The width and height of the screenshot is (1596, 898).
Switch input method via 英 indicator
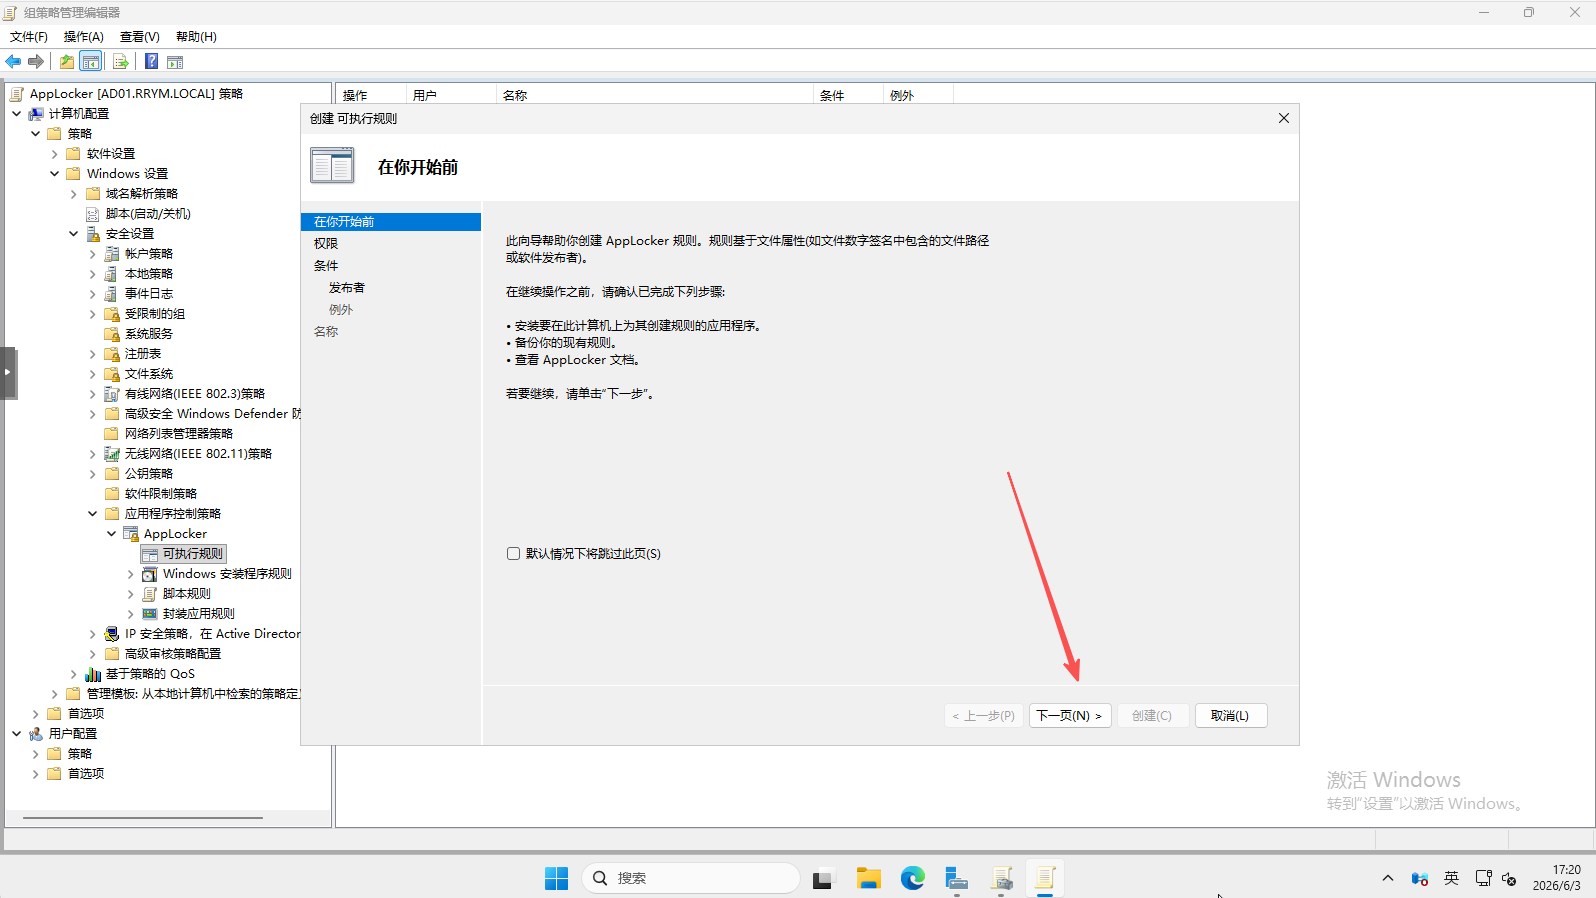click(1451, 878)
